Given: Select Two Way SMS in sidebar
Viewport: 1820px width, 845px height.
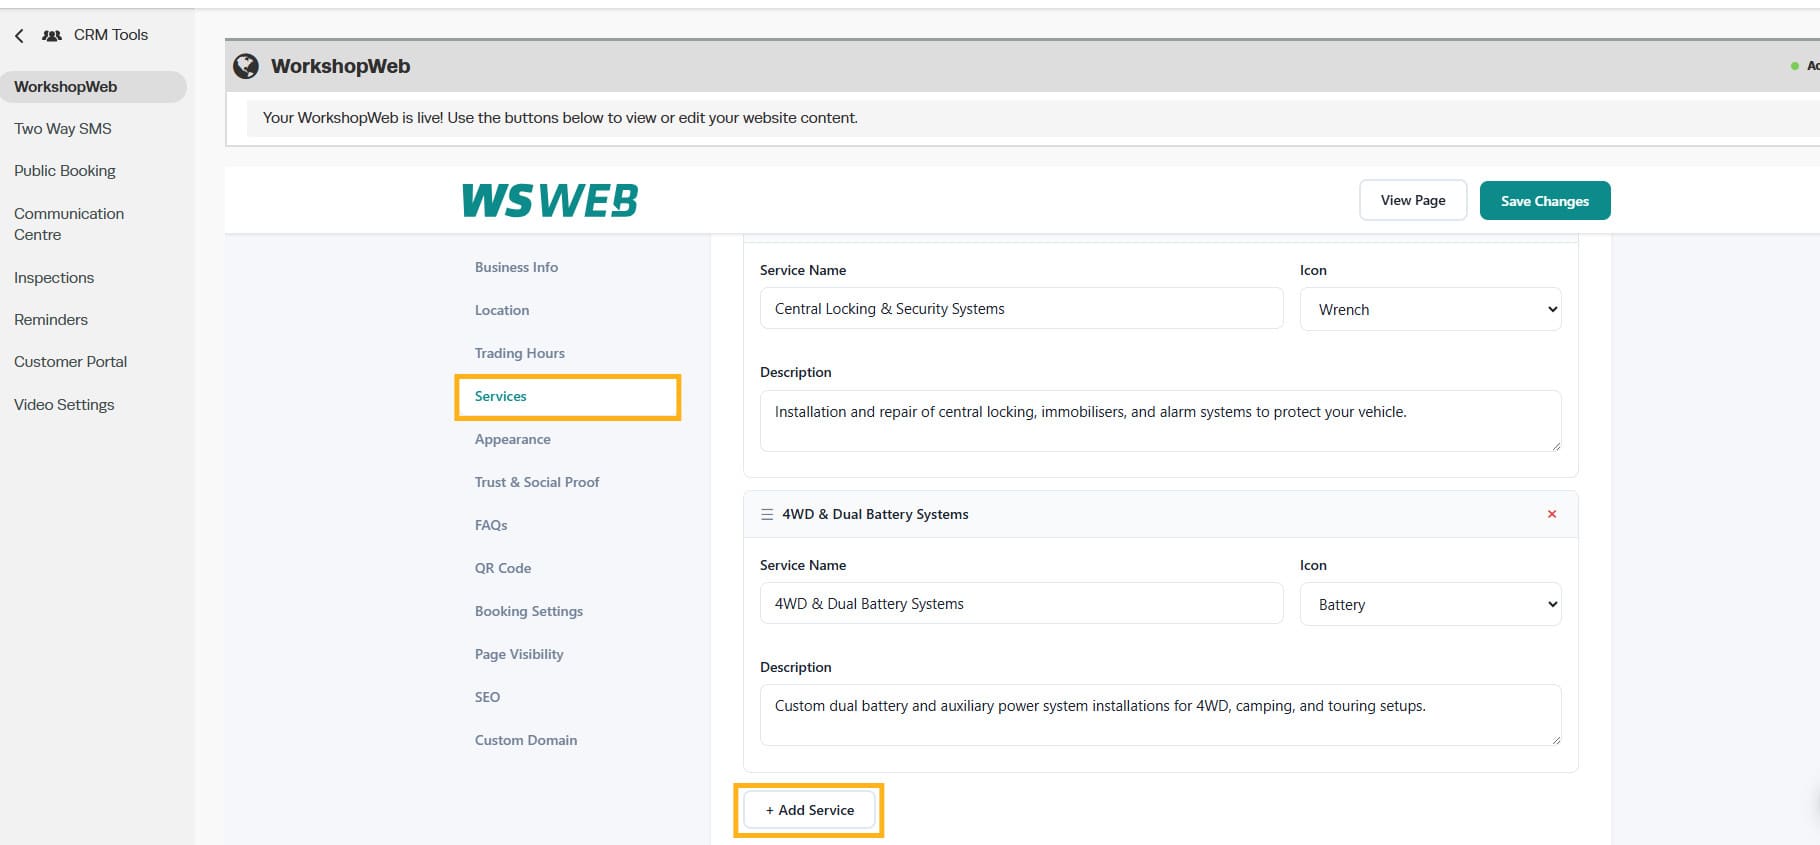Looking at the screenshot, I should click(x=63, y=129).
